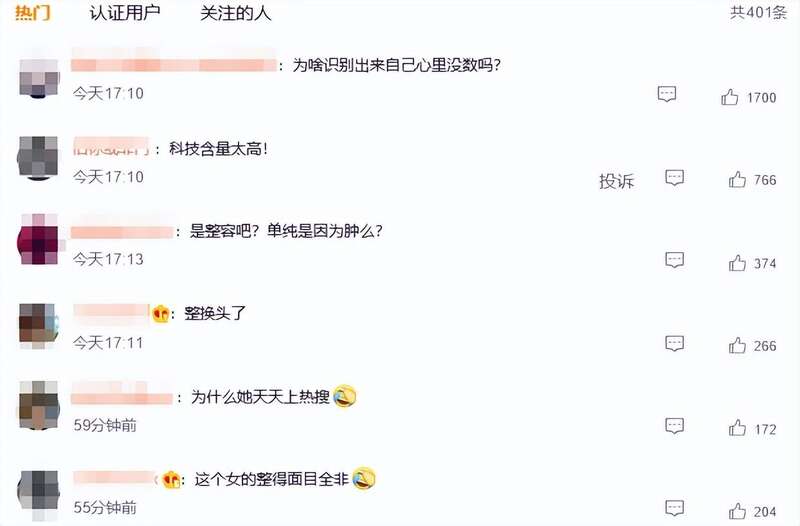Switch to the 热门 tab
This screenshot has height=526, width=800.
click(x=33, y=12)
